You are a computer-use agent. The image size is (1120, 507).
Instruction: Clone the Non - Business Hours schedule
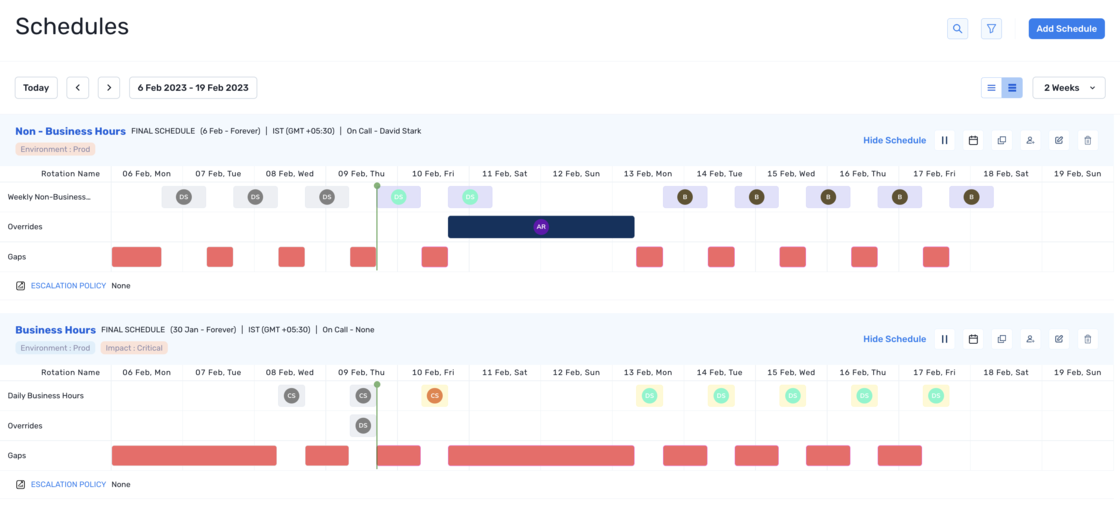1001,141
